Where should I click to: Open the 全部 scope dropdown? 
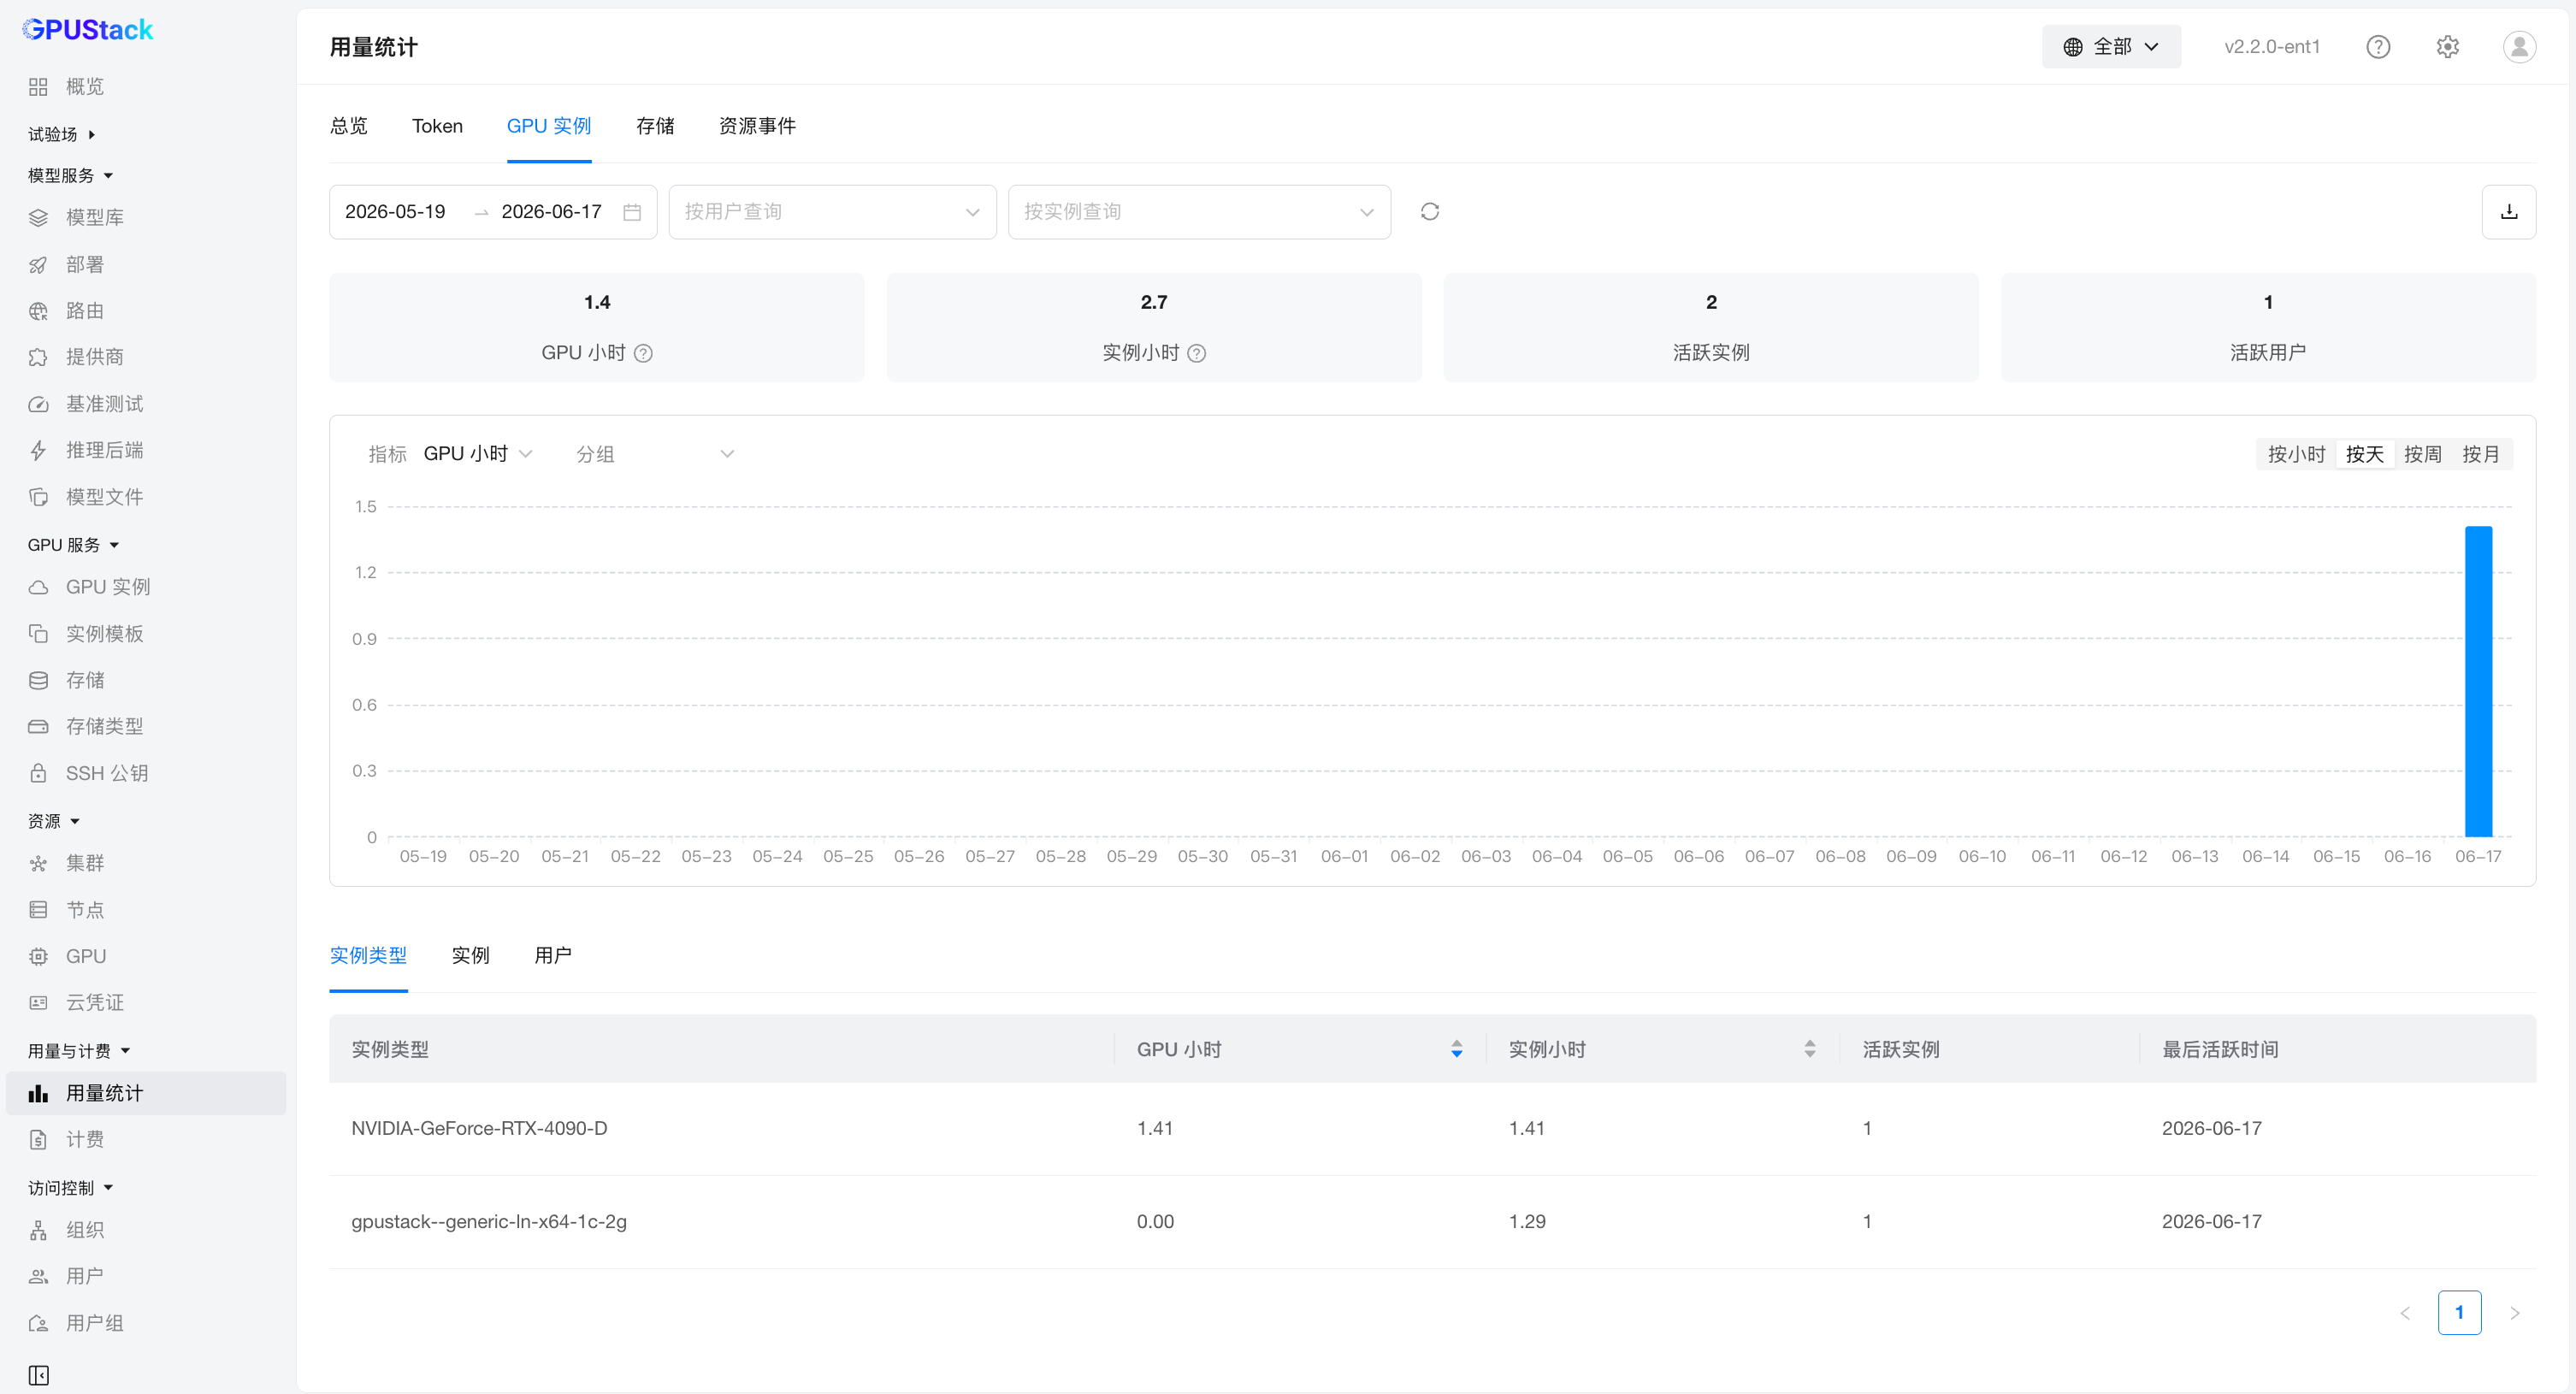[x=2111, y=47]
